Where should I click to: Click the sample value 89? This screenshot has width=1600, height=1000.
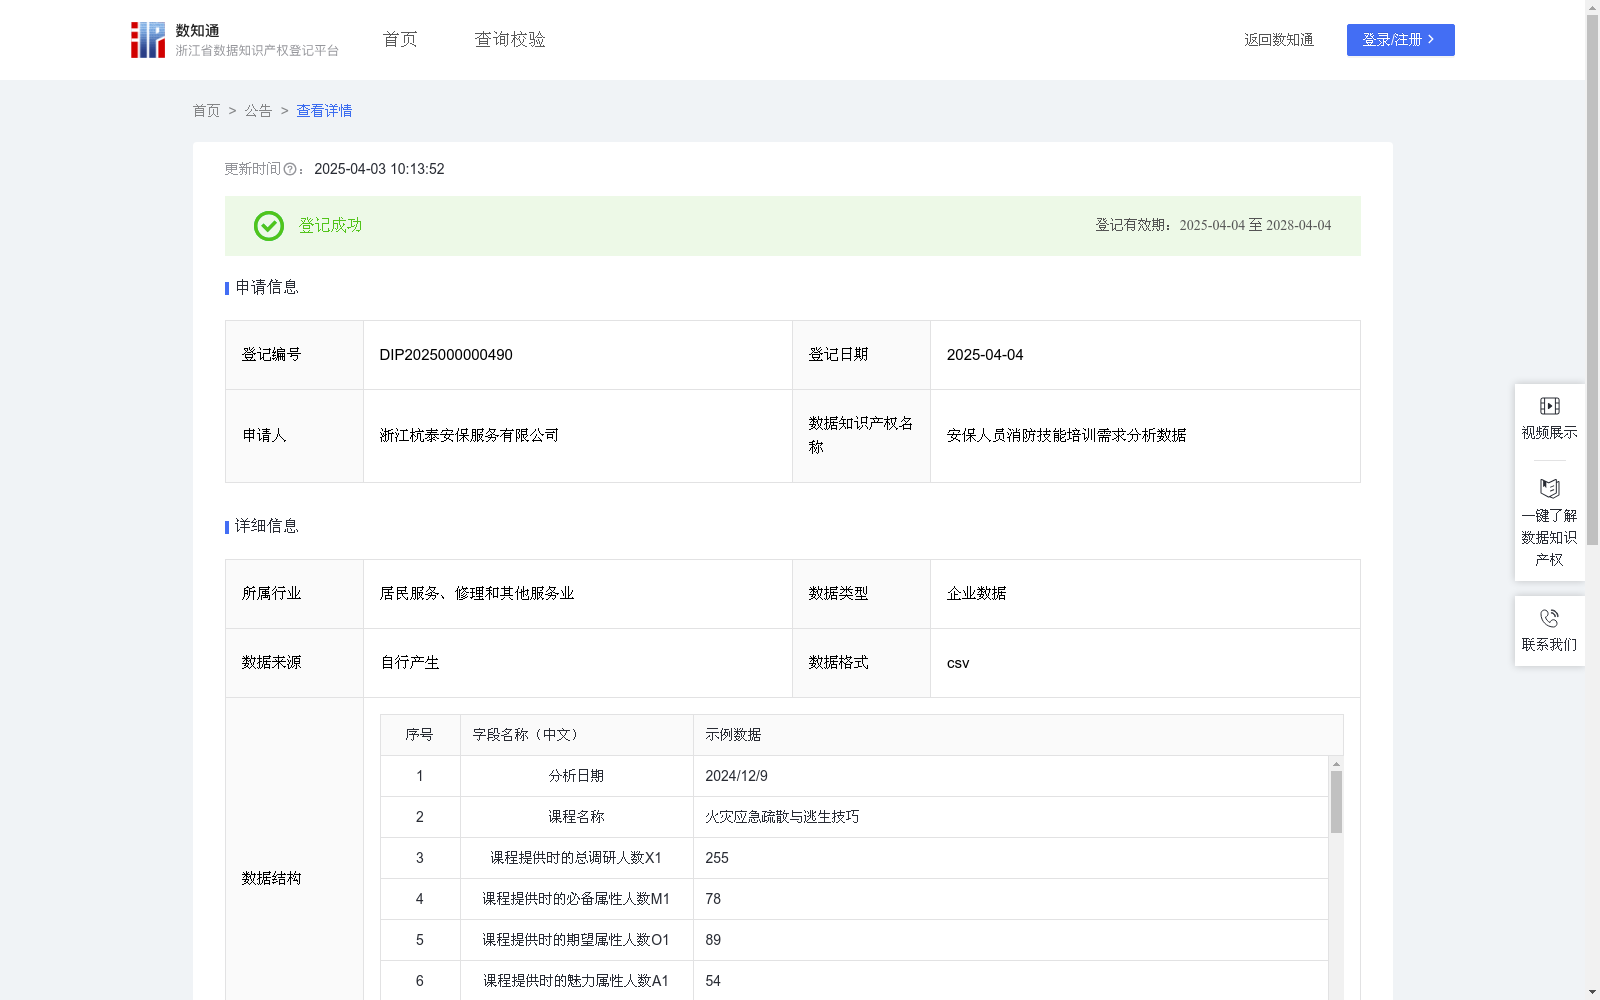713,940
